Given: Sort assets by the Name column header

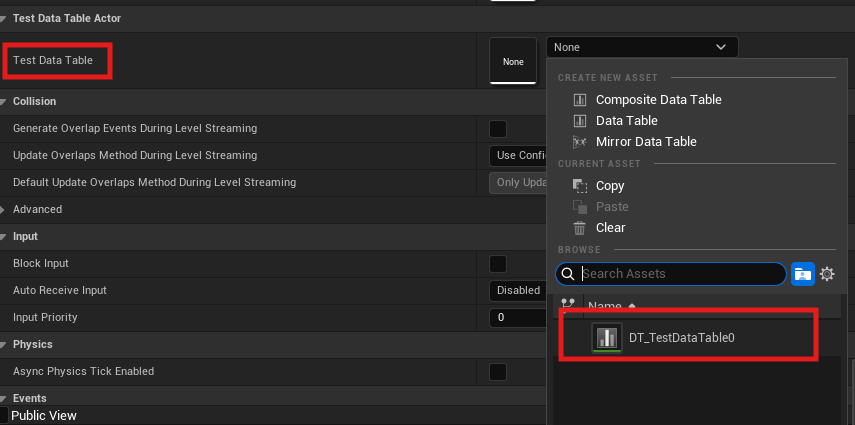Looking at the screenshot, I should (605, 306).
